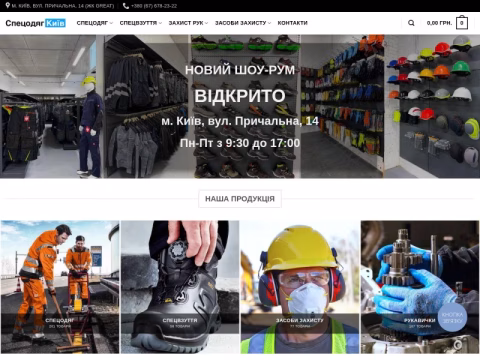Image resolution: width=480 pixels, height=360 pixels.
Task: Open the Захист рук menu item
Action: tap(186, 23)
